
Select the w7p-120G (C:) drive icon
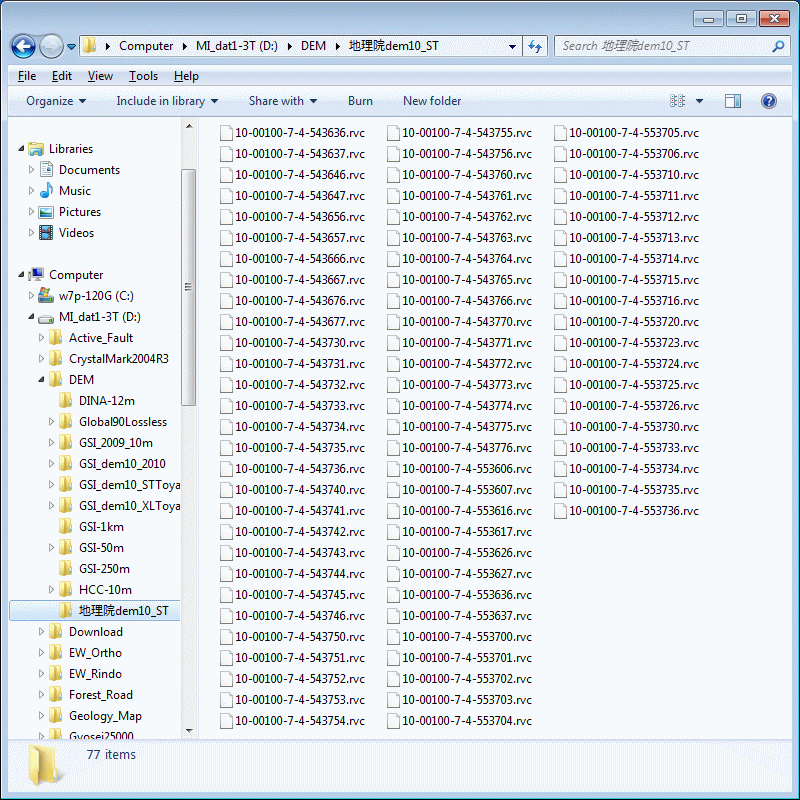pos(46,296)
